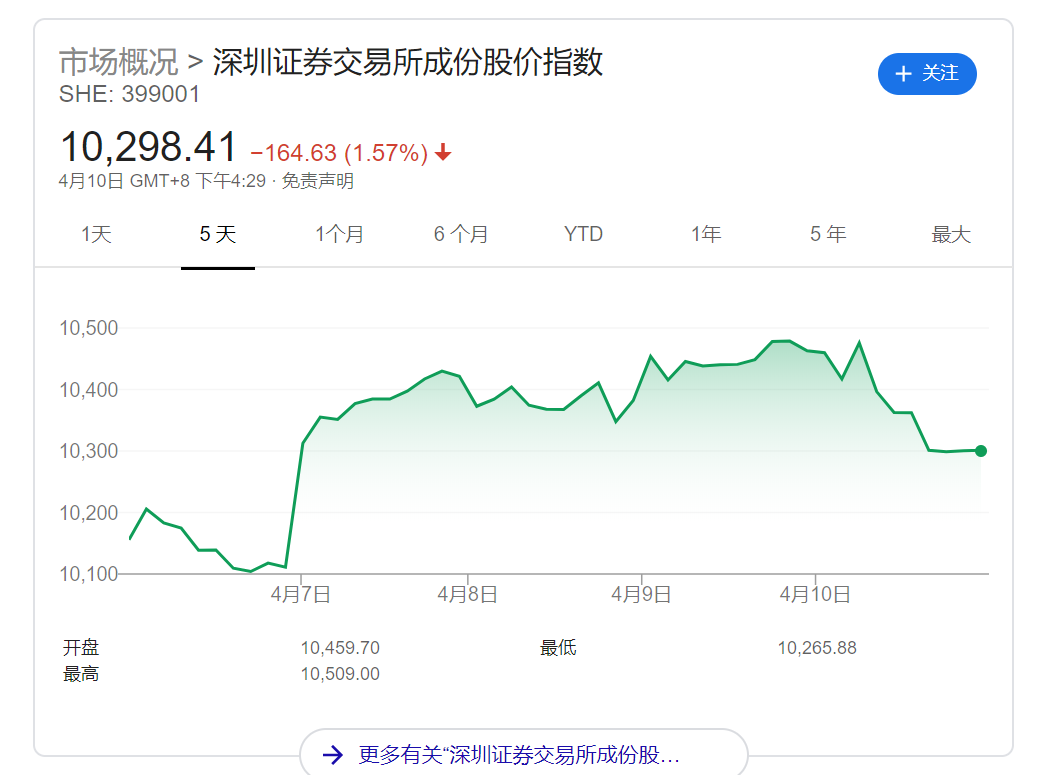The width and height of the screenshot is (1045, 775).
Task: Select the 5 年 range tab
Action: coord(828,235)
